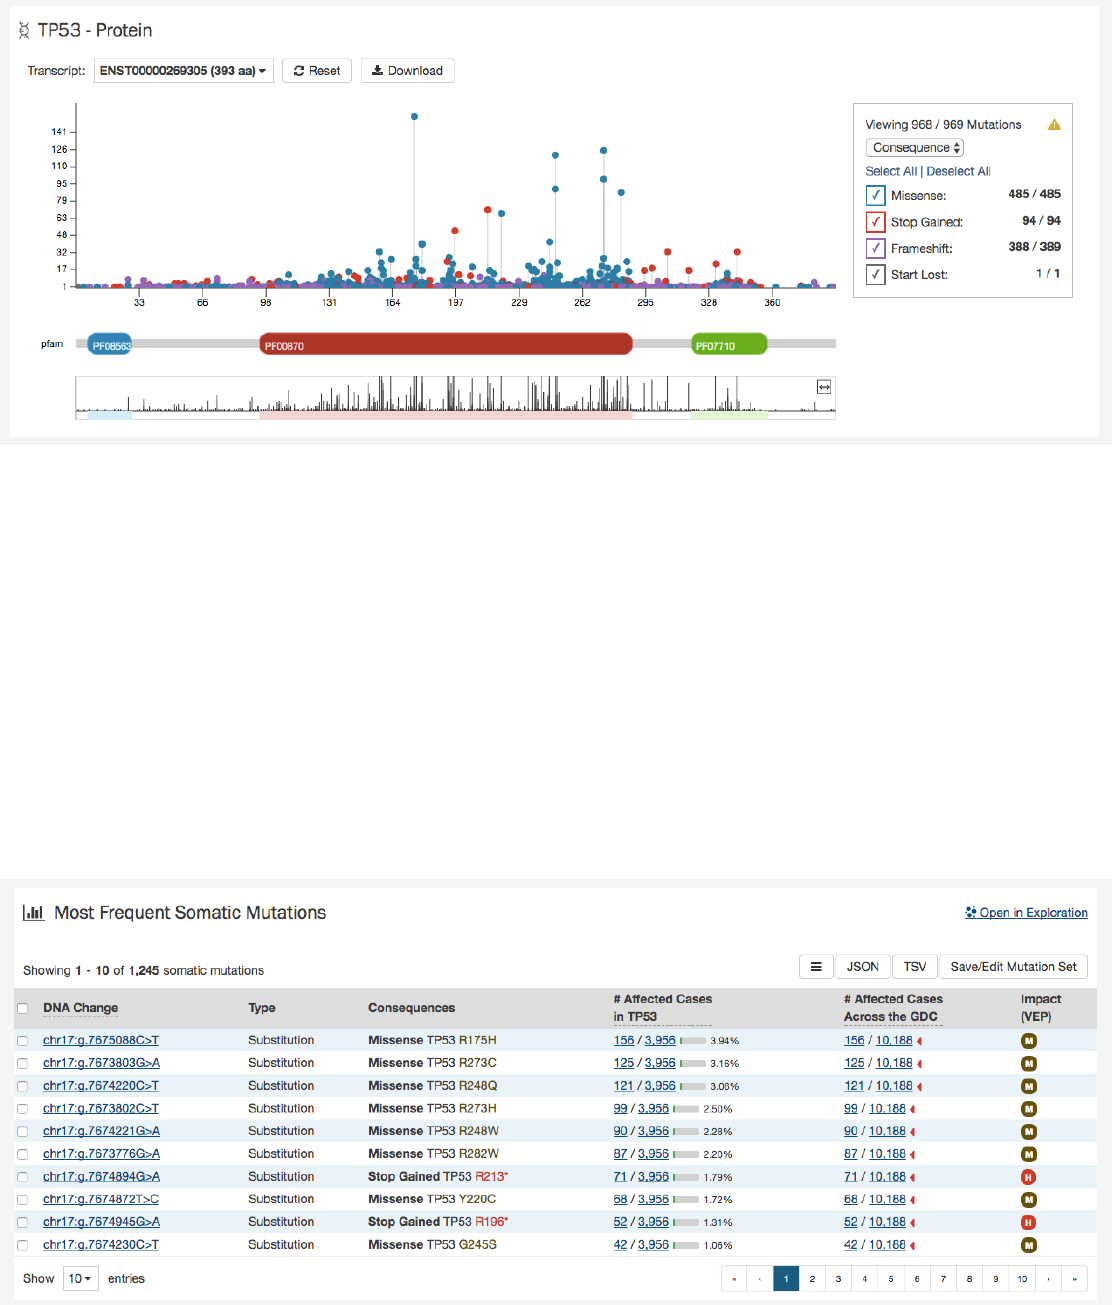Go to page 2 of mutations table
Image resolution: width=1112 pixels, height=1305 pixels.
point(812,1279)
